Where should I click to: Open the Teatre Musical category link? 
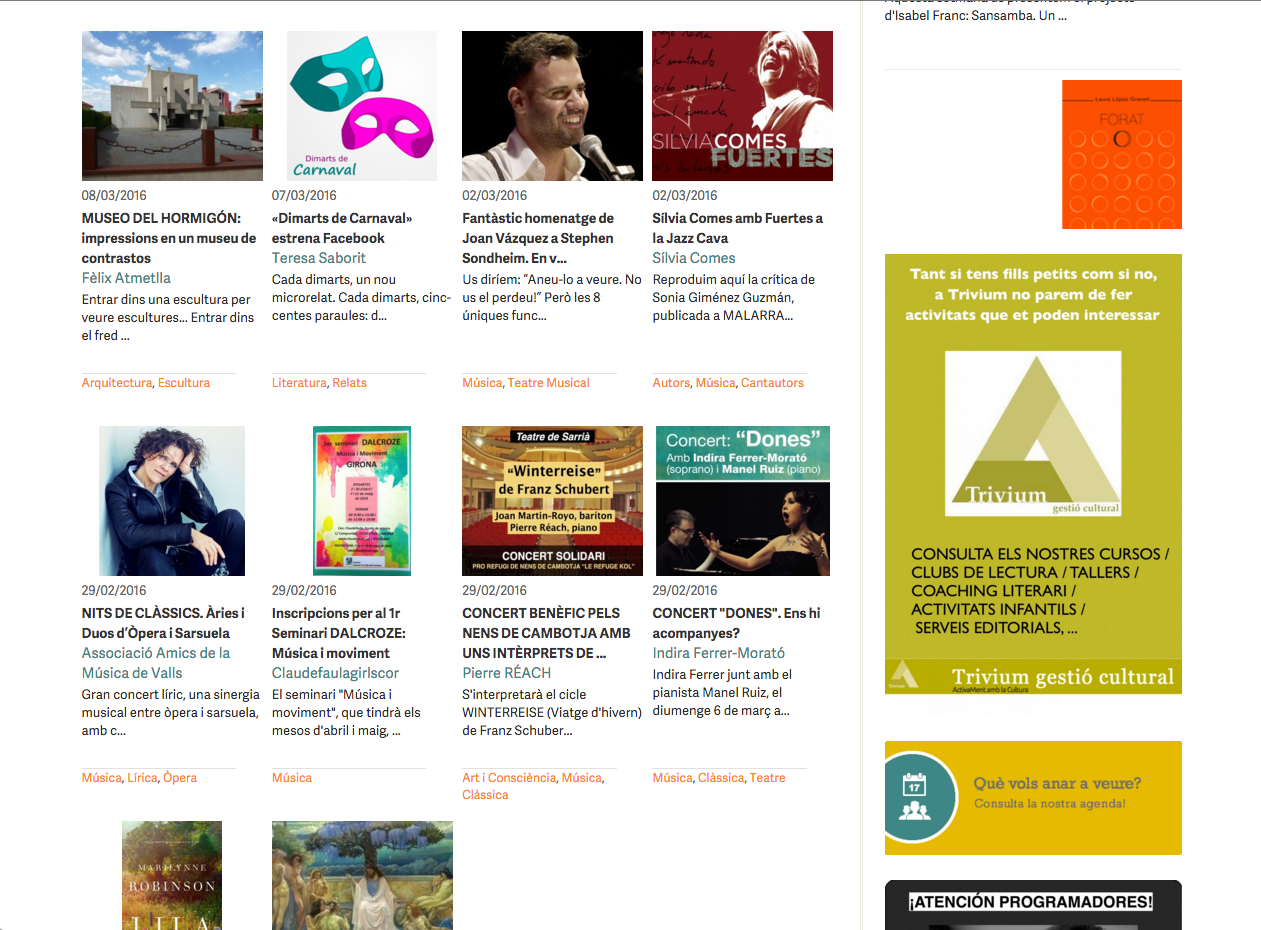(x=549, y=383)
